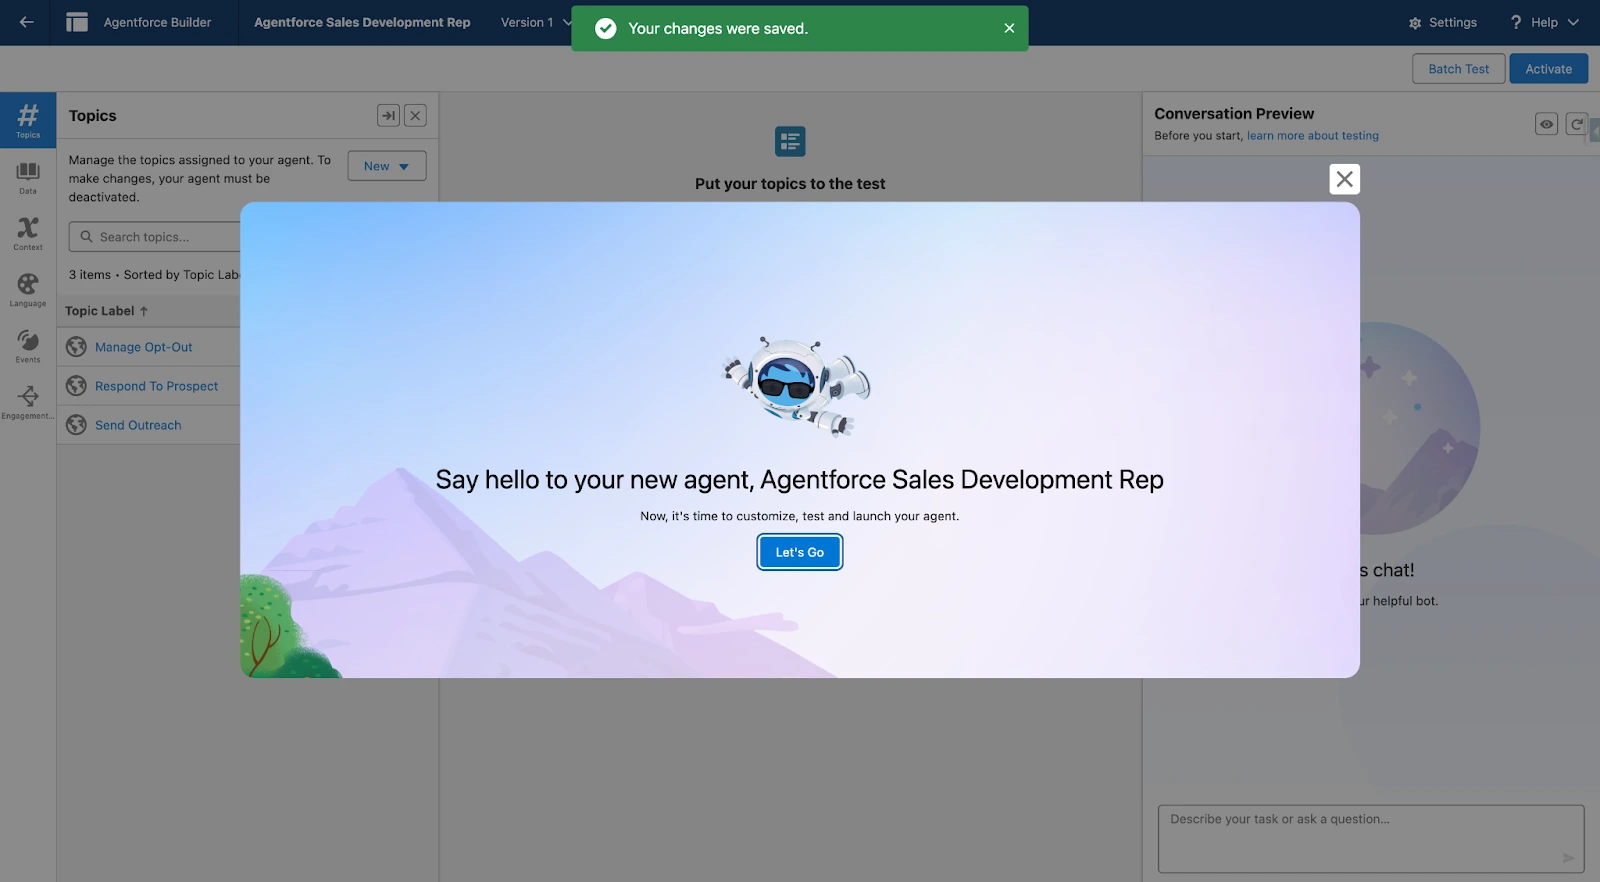Screen dimensions: 1600x882
Task: Click the '3 items' sorted text
Action: click(155, 275)
